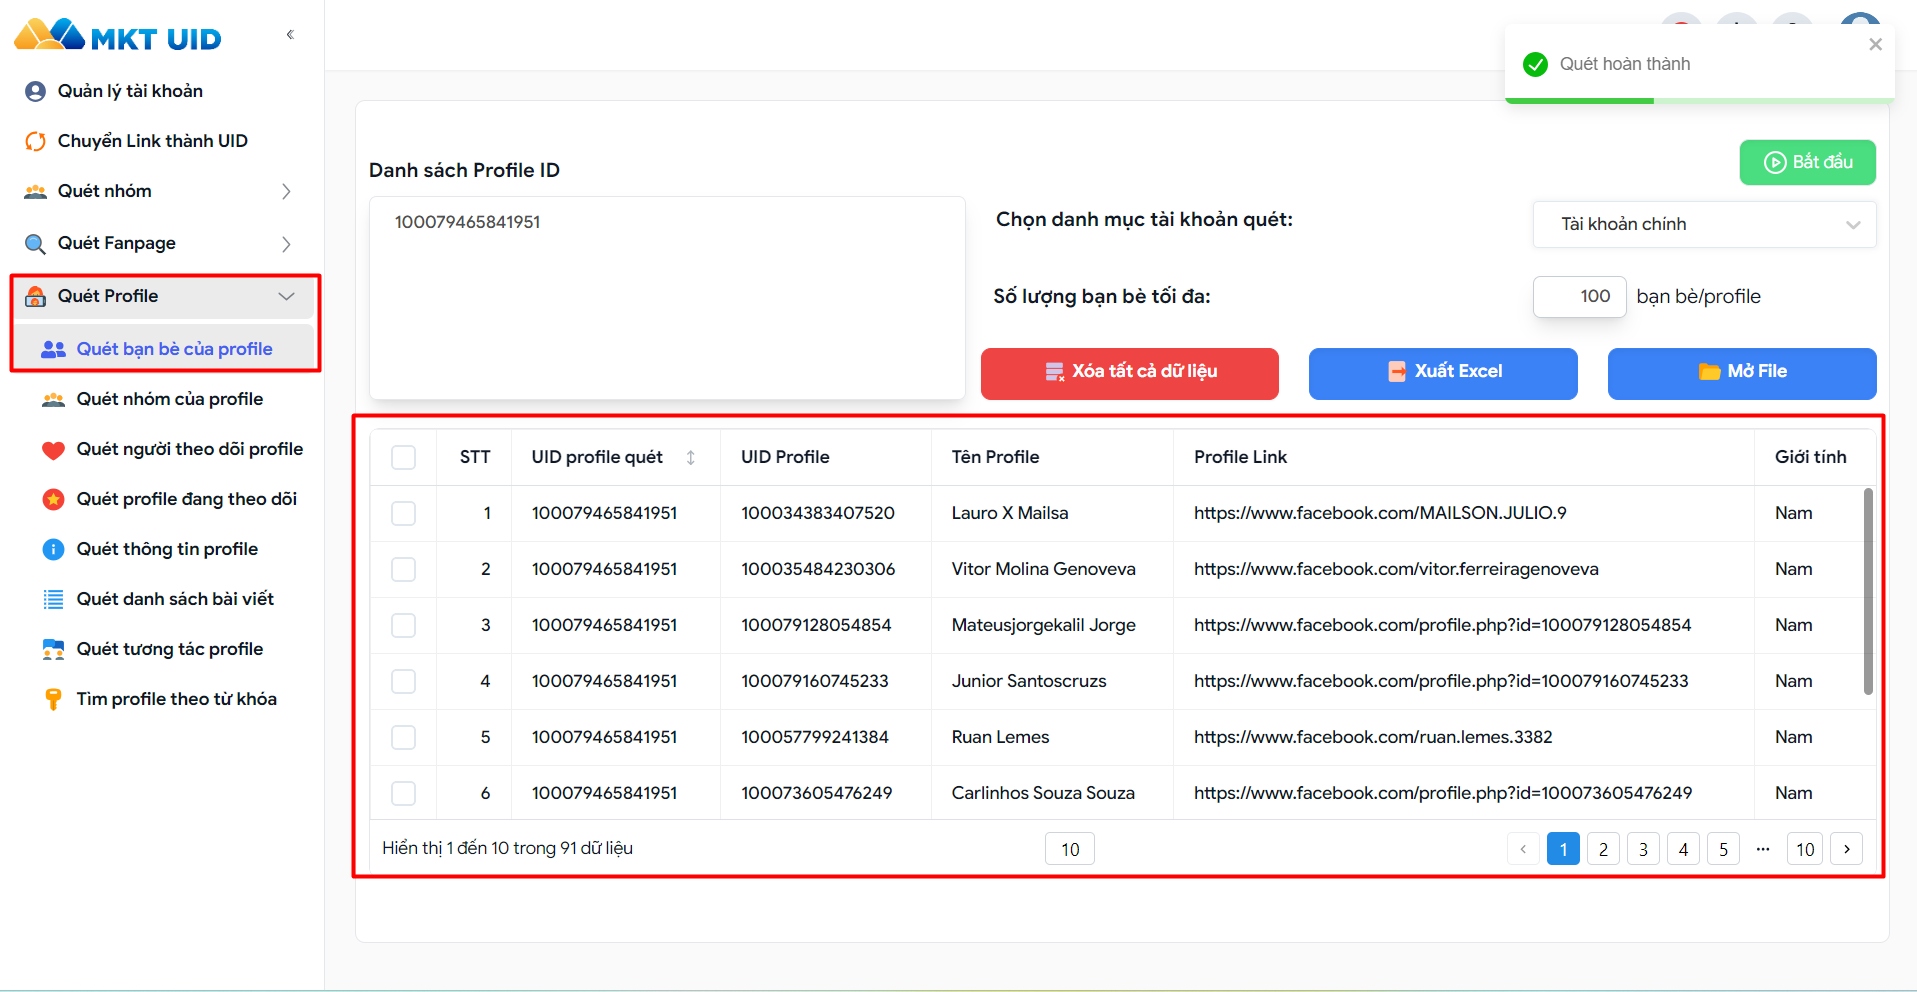The height and width of the screenshot is (992, 1917).
Task: Go to page 3
Action: (1643, 849)
